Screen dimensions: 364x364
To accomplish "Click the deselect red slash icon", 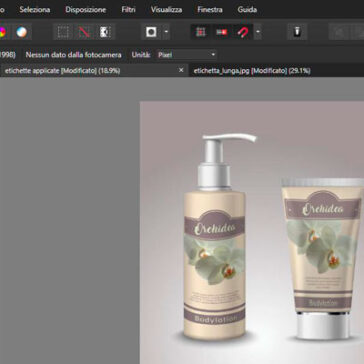I will tap(84, 32).
